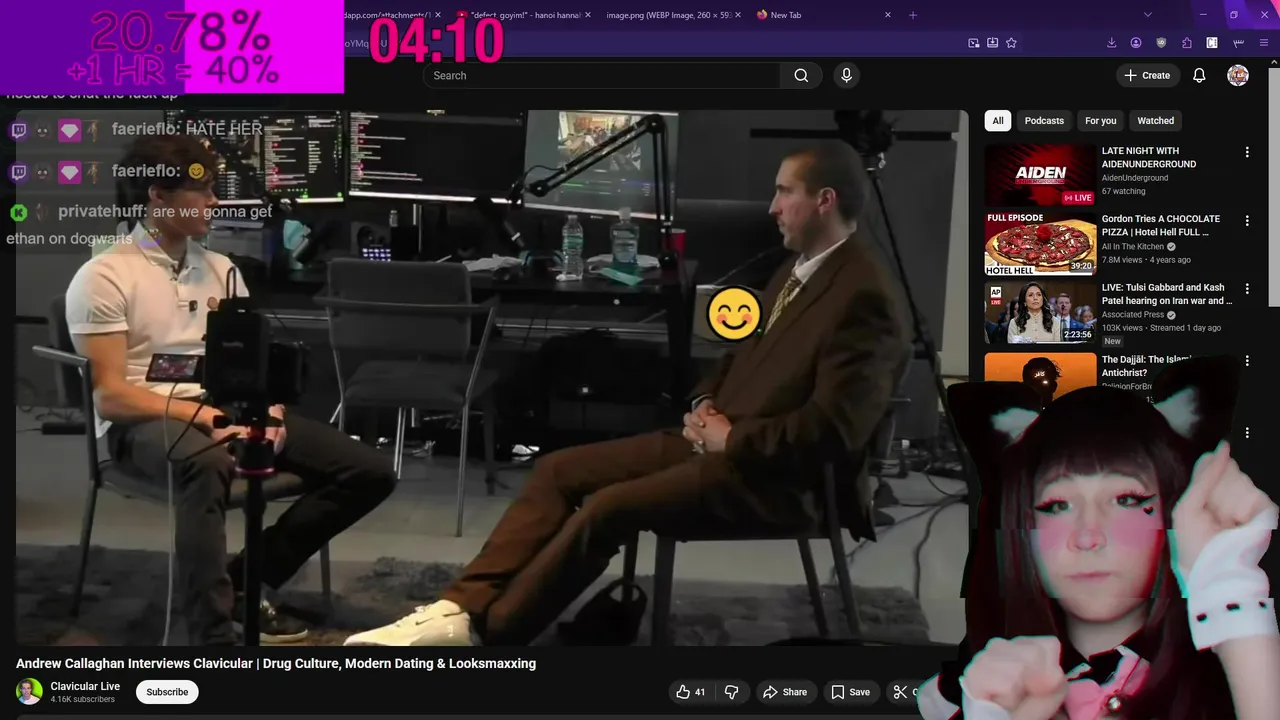Click the '4.16K subscribers' text
This screenshot has width=1280, height=720.
click(x=83, y=699)
